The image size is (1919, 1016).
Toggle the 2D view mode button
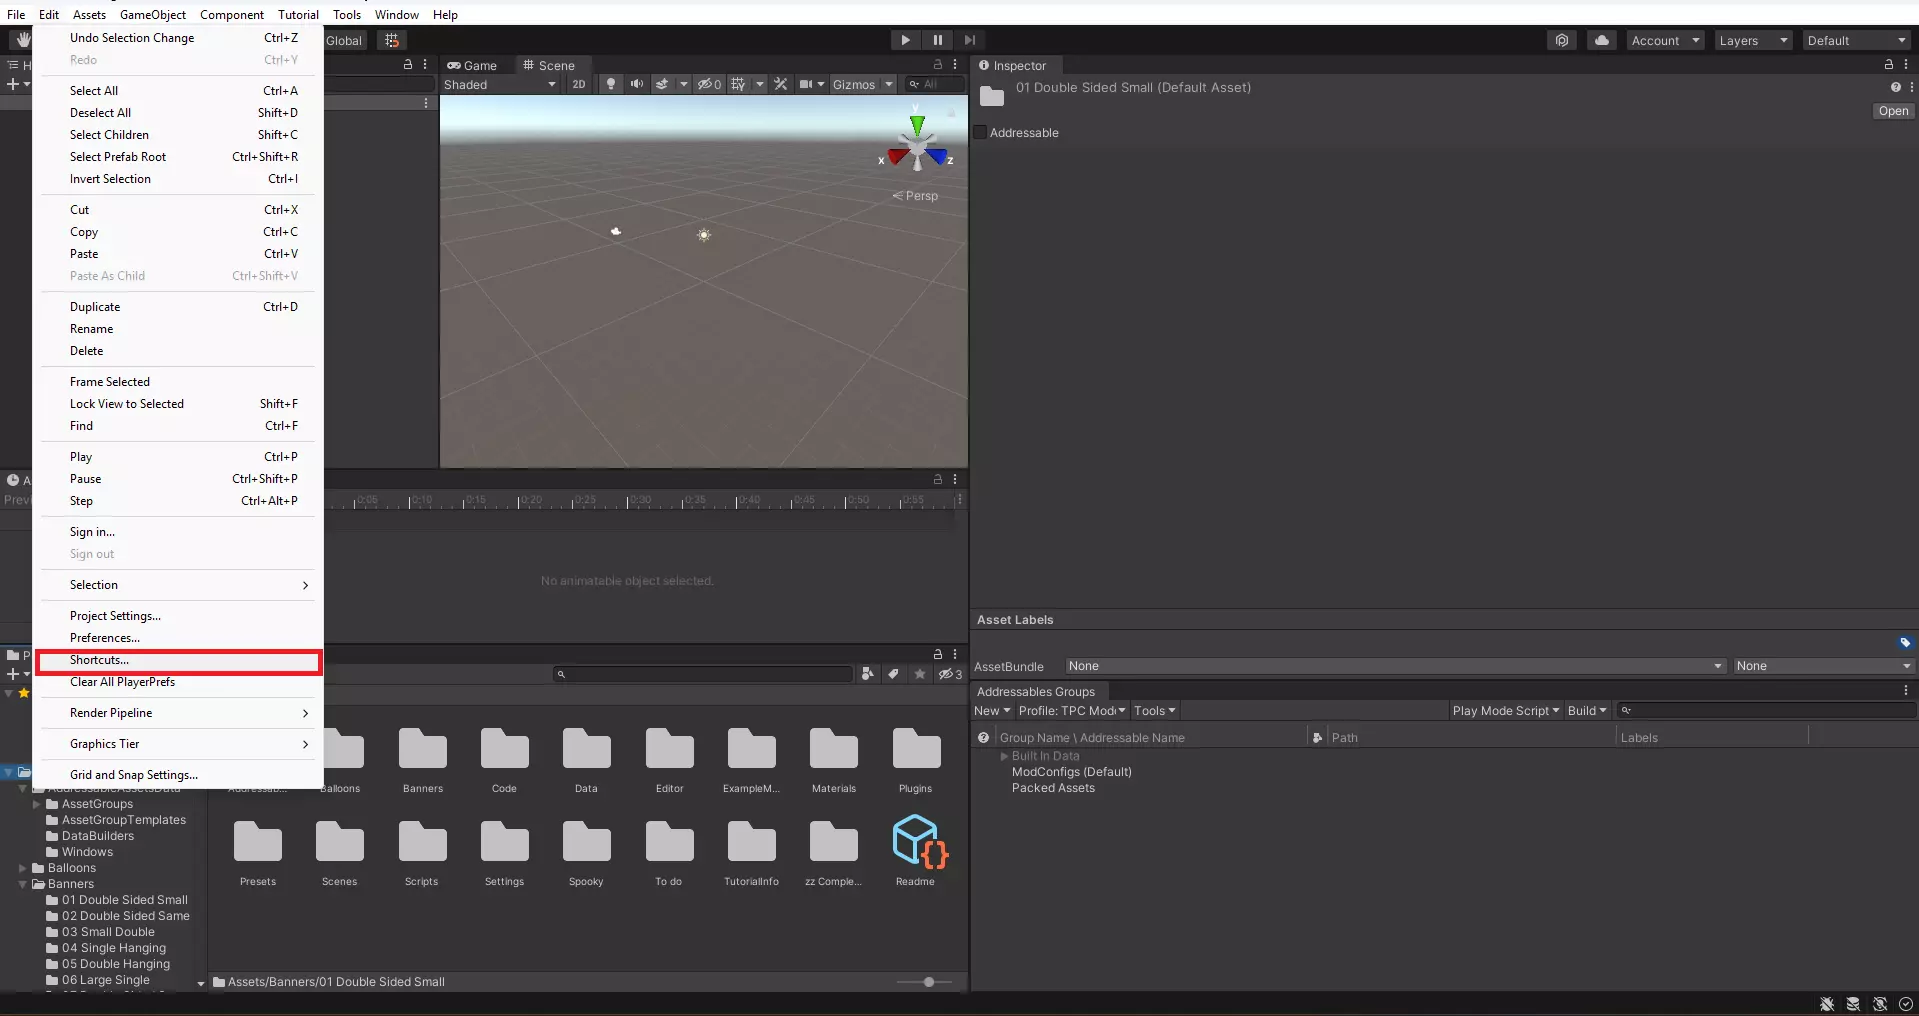[x=579, y=84]
